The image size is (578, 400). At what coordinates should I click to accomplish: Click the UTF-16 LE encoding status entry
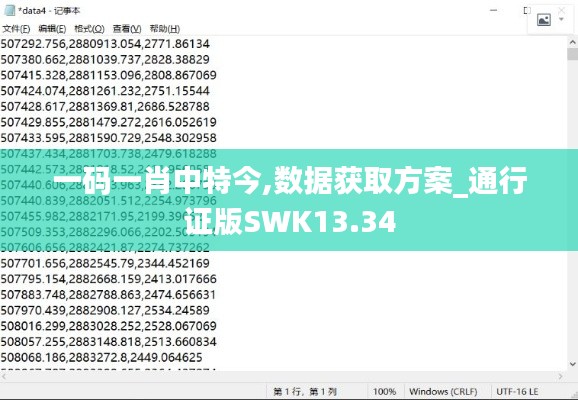point(517,391)
